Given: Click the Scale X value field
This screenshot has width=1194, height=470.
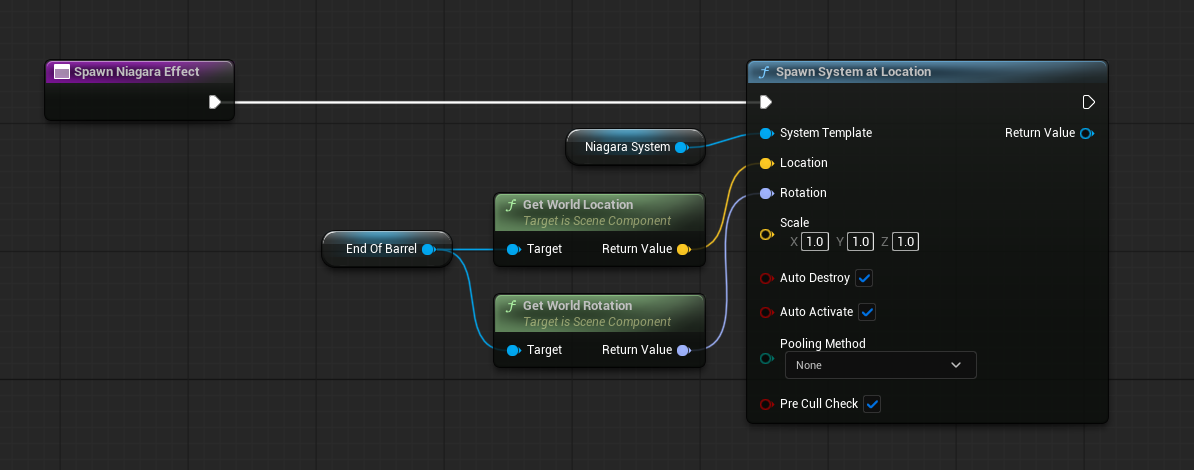Looking at the screenshot, I should coord(815,242).
